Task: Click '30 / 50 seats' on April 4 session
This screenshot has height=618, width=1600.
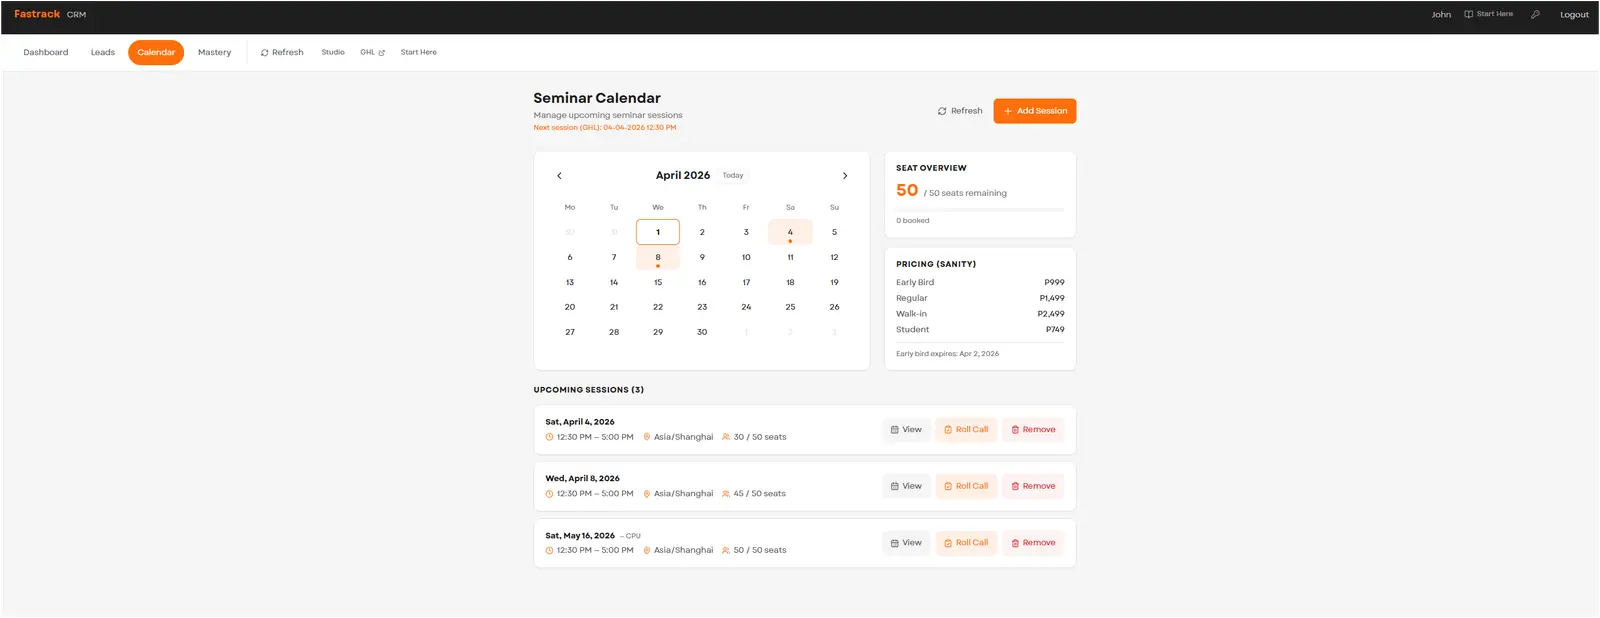Action: 754,437
